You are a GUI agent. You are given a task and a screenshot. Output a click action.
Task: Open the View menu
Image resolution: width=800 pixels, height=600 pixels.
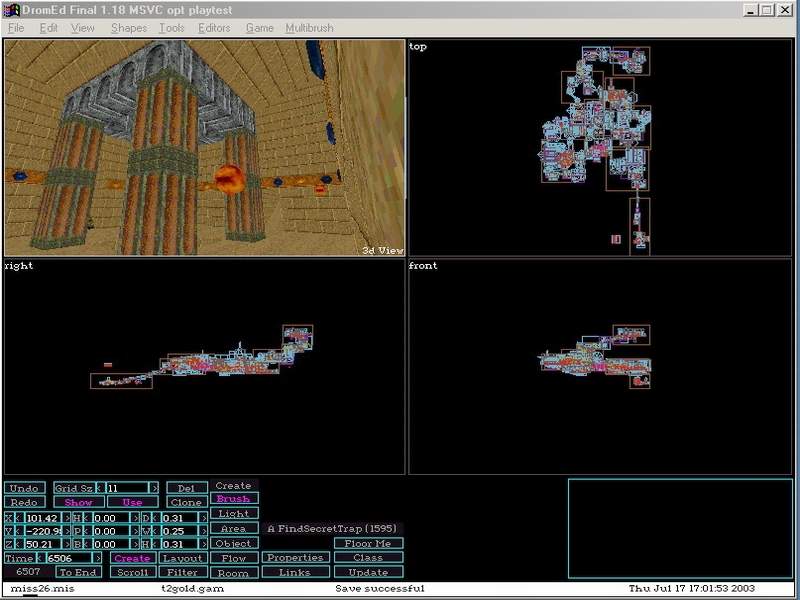click(82, 28)
